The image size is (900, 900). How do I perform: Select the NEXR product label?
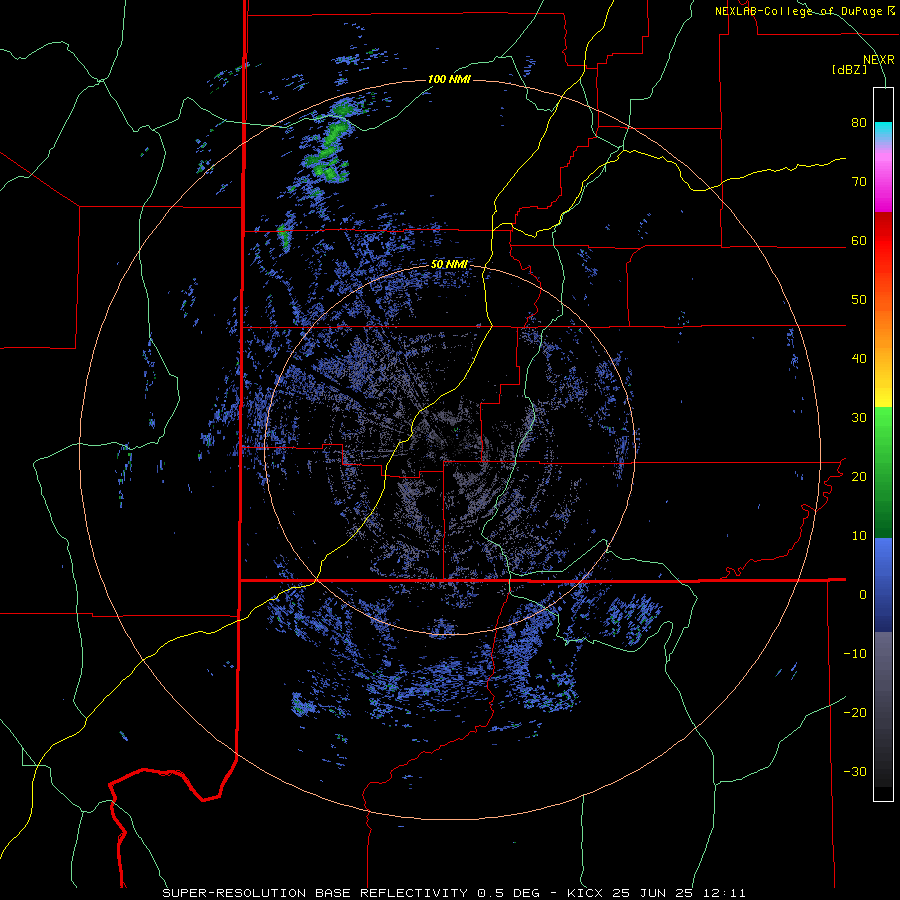click(878, 60)
